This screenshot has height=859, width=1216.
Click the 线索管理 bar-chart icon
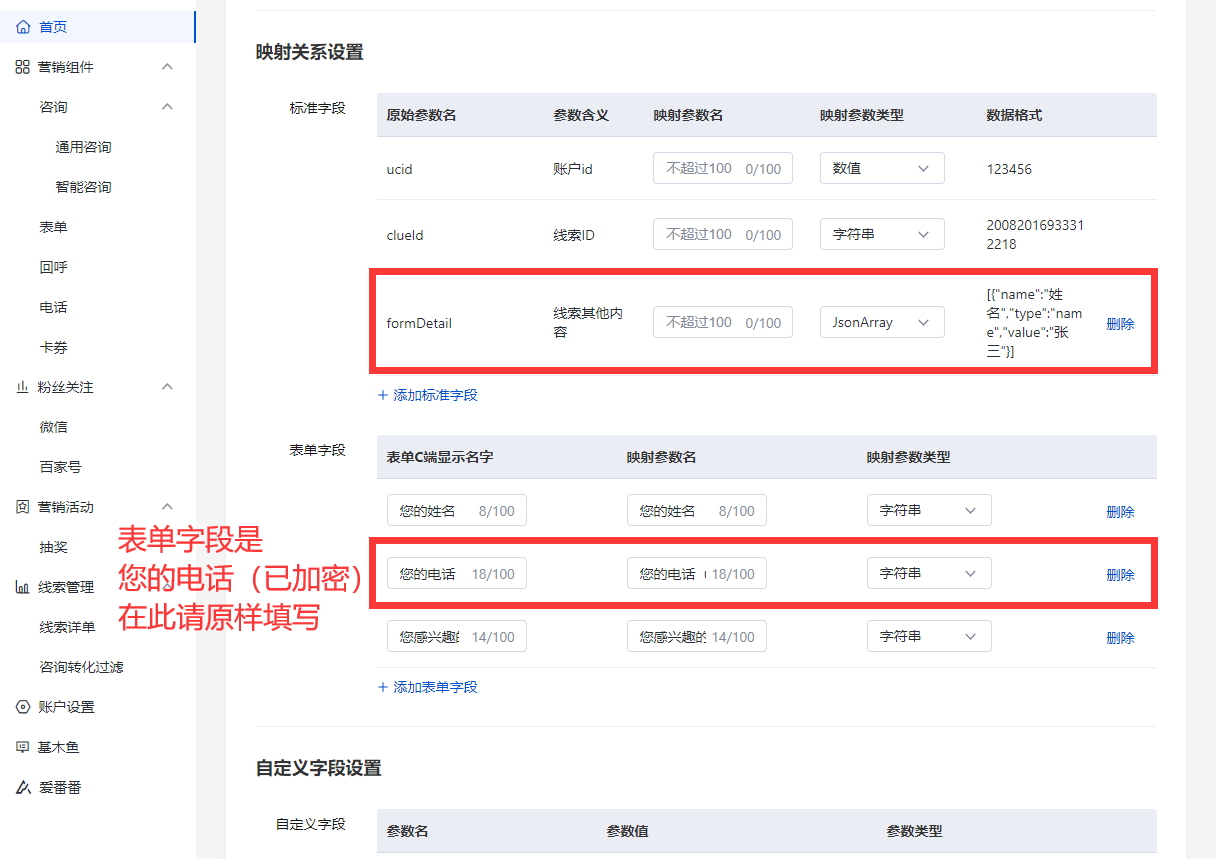[22, 587]
